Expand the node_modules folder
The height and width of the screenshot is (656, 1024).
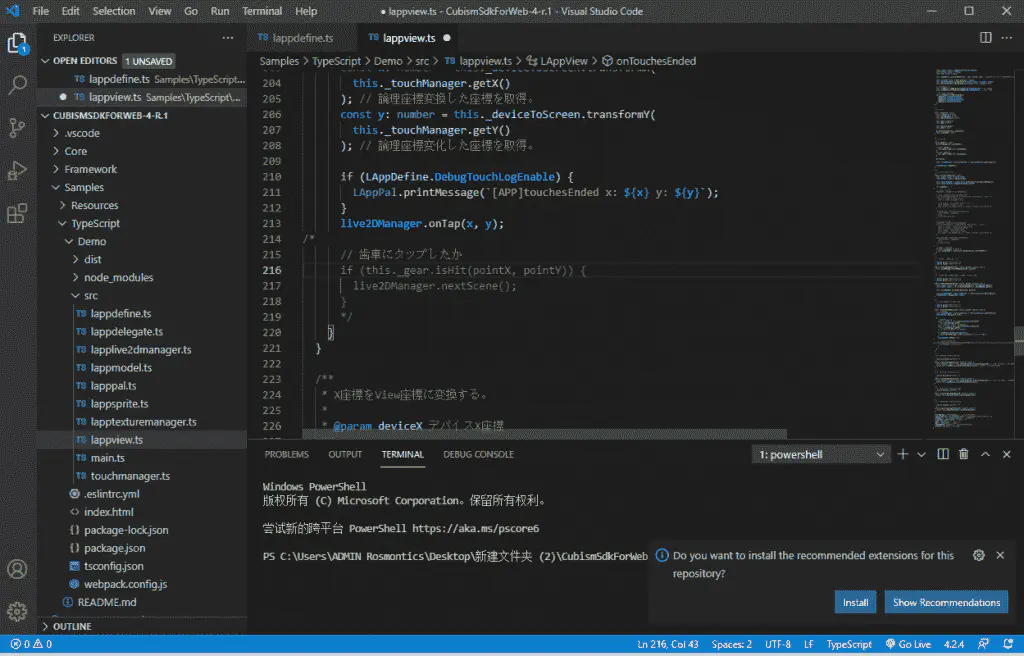[76, 278]
